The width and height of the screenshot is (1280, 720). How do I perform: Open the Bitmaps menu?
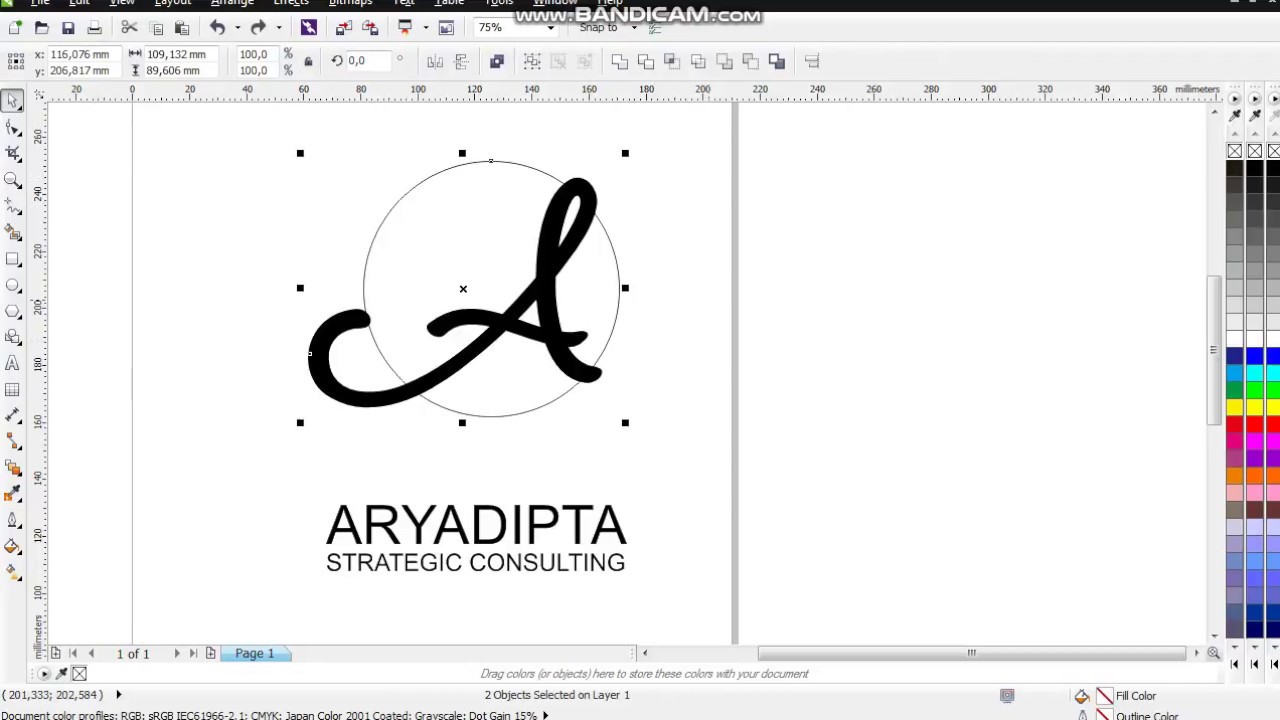350,3
